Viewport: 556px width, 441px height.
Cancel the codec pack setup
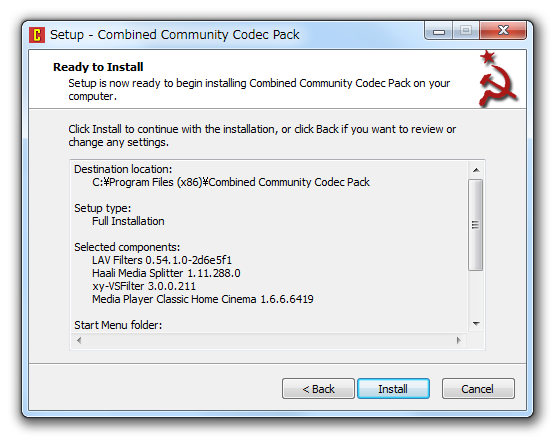pyautogui.click(x=478, y=389)
